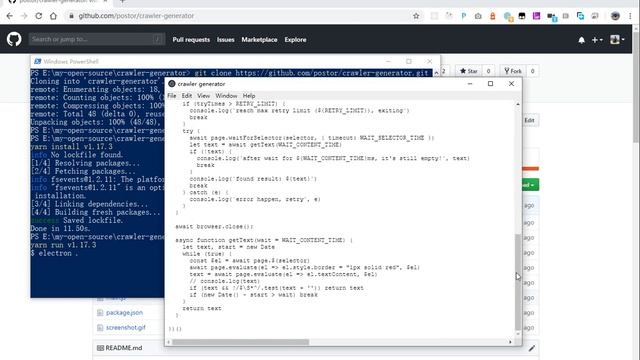Open View menu in crawler generator window

(203, 96)
